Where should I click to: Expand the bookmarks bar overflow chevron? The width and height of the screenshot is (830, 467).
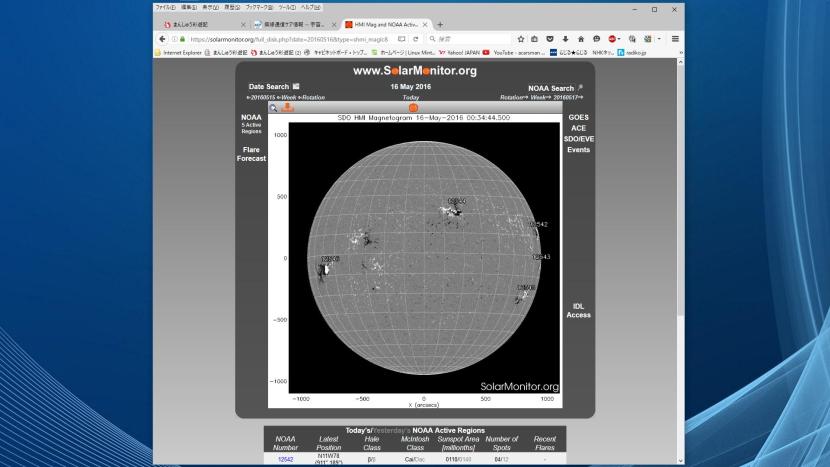tap(681, 52)
